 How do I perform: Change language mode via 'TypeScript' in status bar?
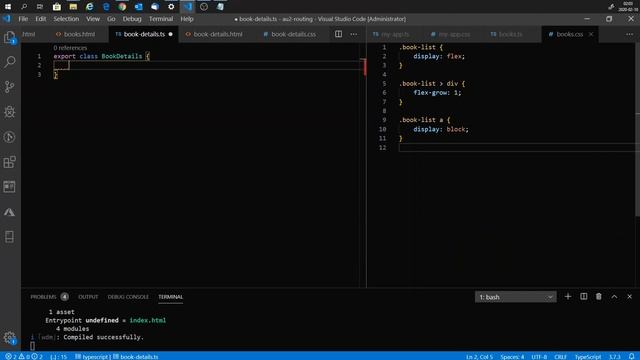(x=588, y=356)
